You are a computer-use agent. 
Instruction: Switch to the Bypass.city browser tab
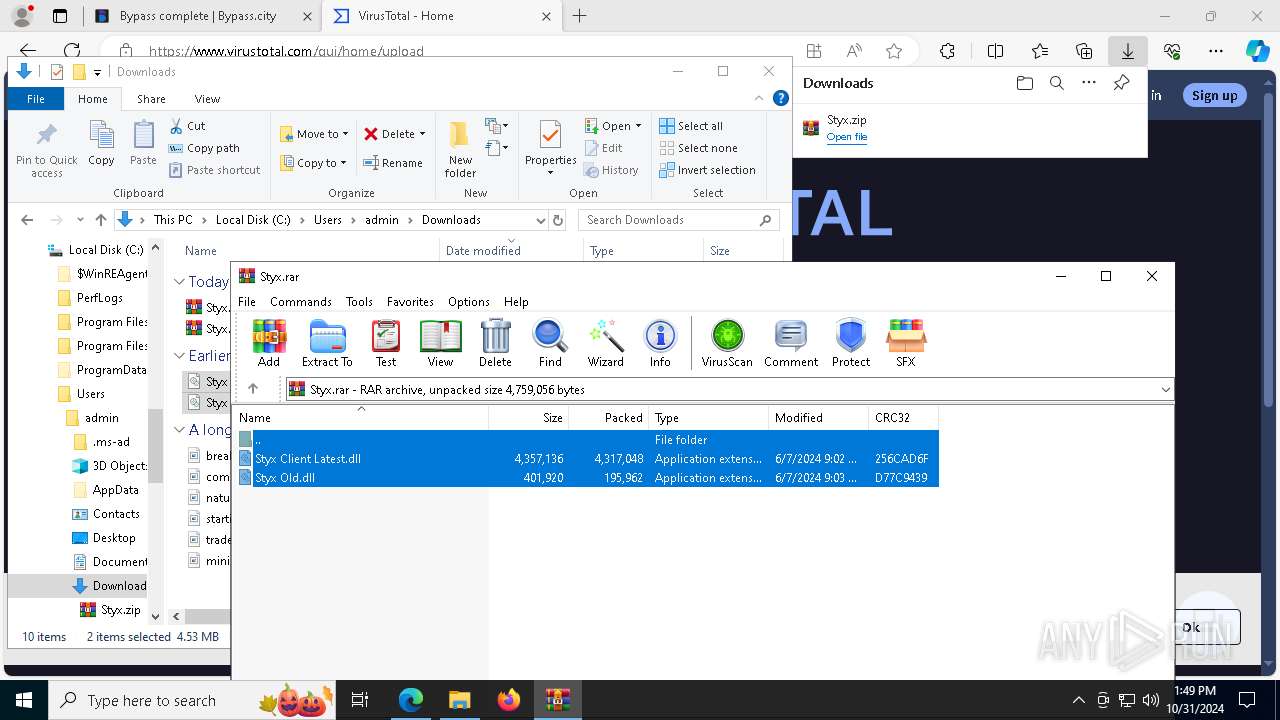[x=203, y=16]
